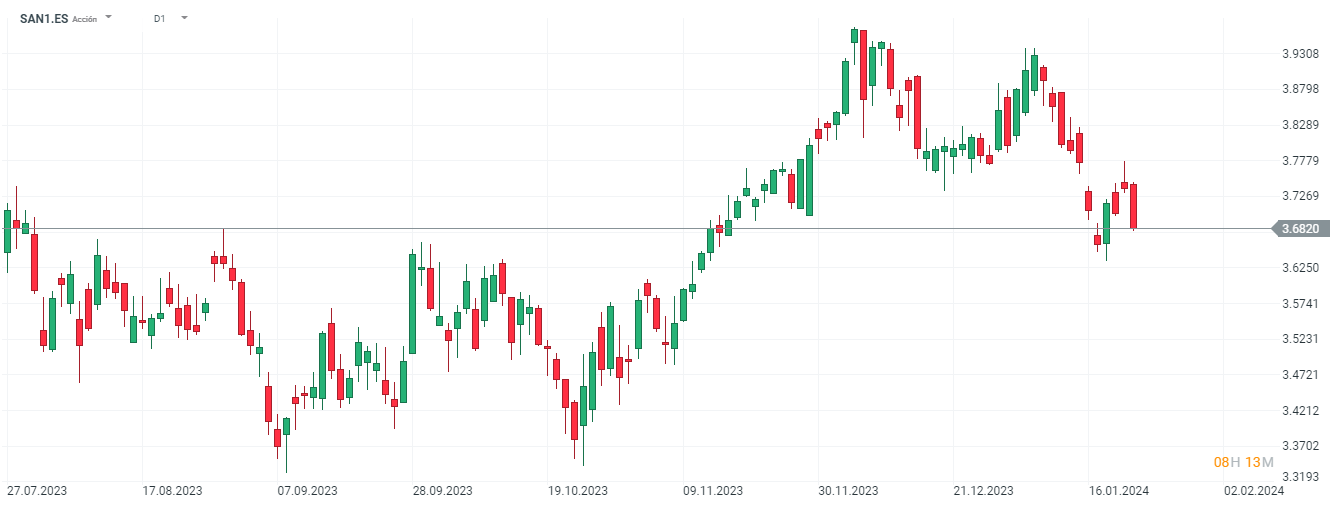1342x507 pixels.
Task: Click the 3.3193 bottom price label
Action: tap(1300, 477)
